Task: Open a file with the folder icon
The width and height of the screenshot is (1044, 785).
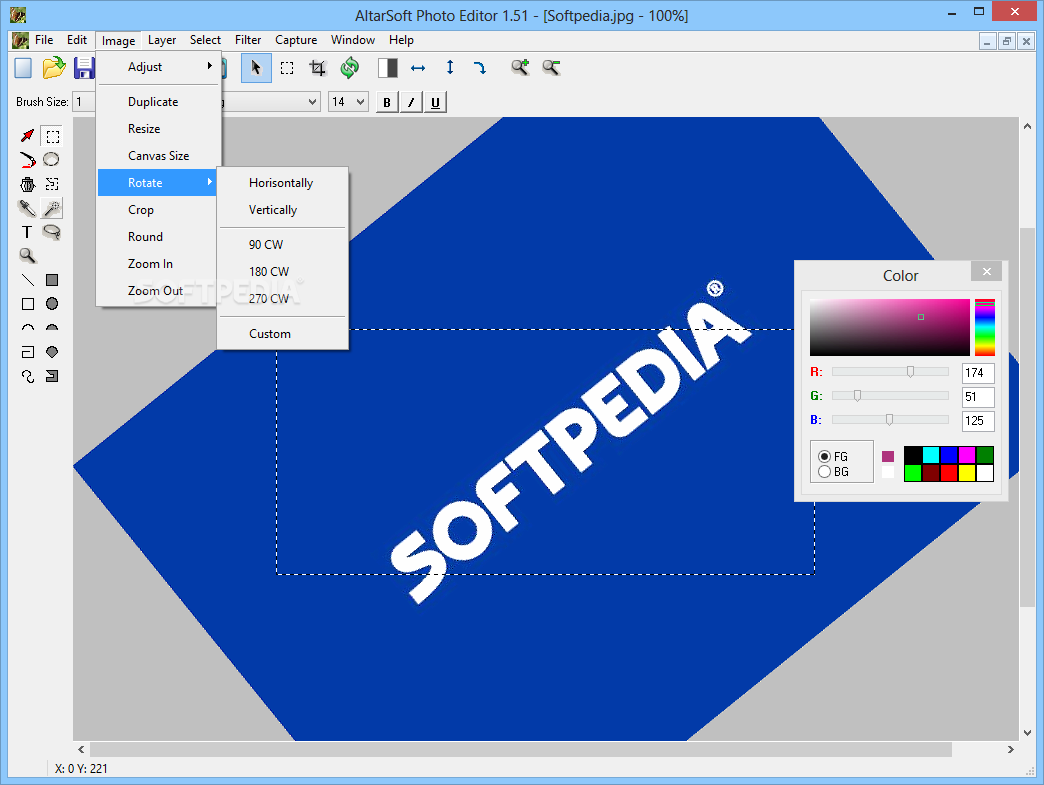Action: click(54, 68)
